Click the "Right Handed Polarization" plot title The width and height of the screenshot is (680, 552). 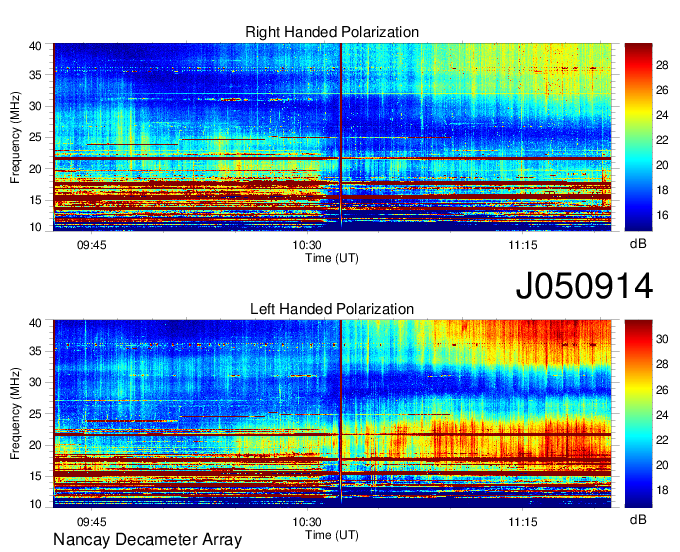pyautogui.click(x=332, y=32)
